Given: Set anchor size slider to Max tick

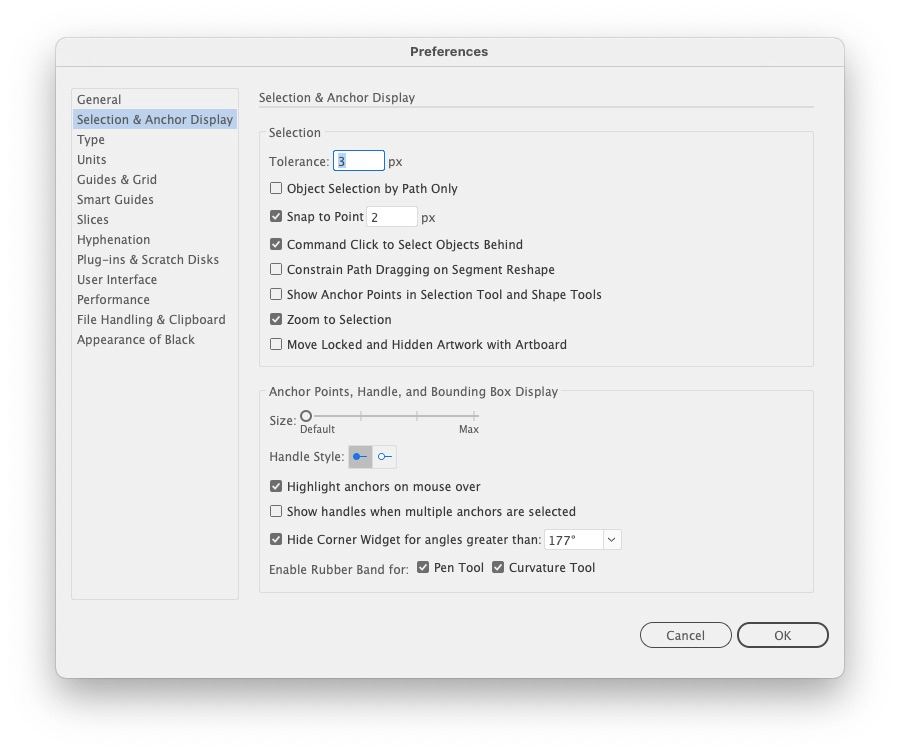Looking at the screenshot, I should (x=474, y=416).
